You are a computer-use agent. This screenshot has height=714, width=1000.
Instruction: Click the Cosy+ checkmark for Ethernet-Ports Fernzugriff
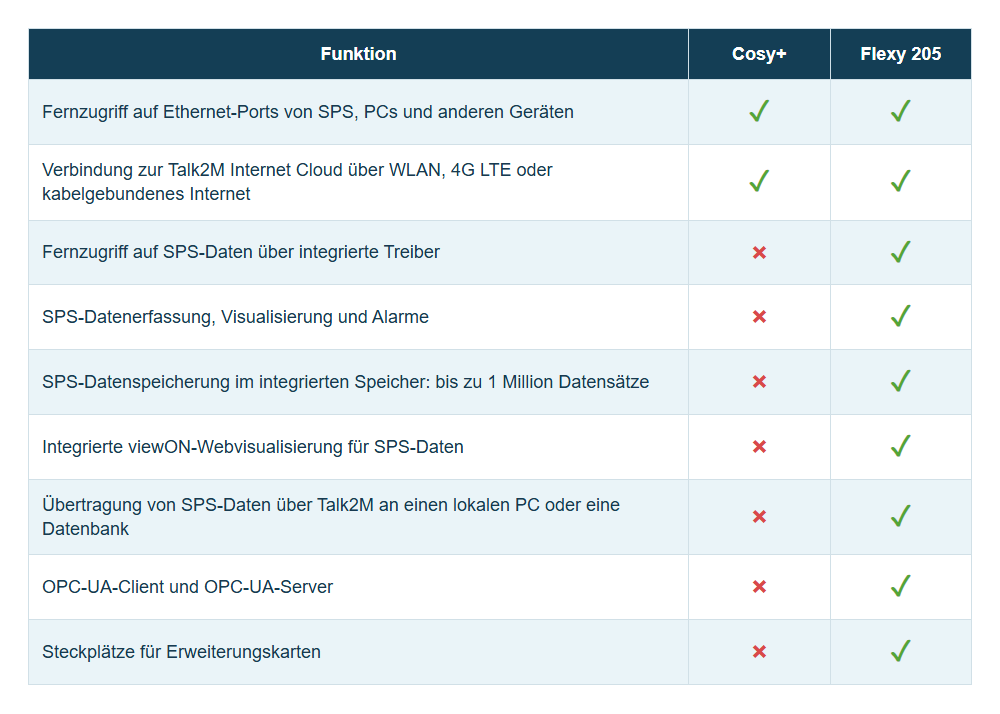(759, 111)
